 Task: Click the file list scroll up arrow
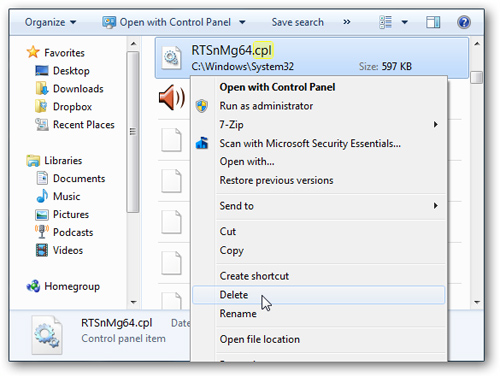[x=477, y=44]
